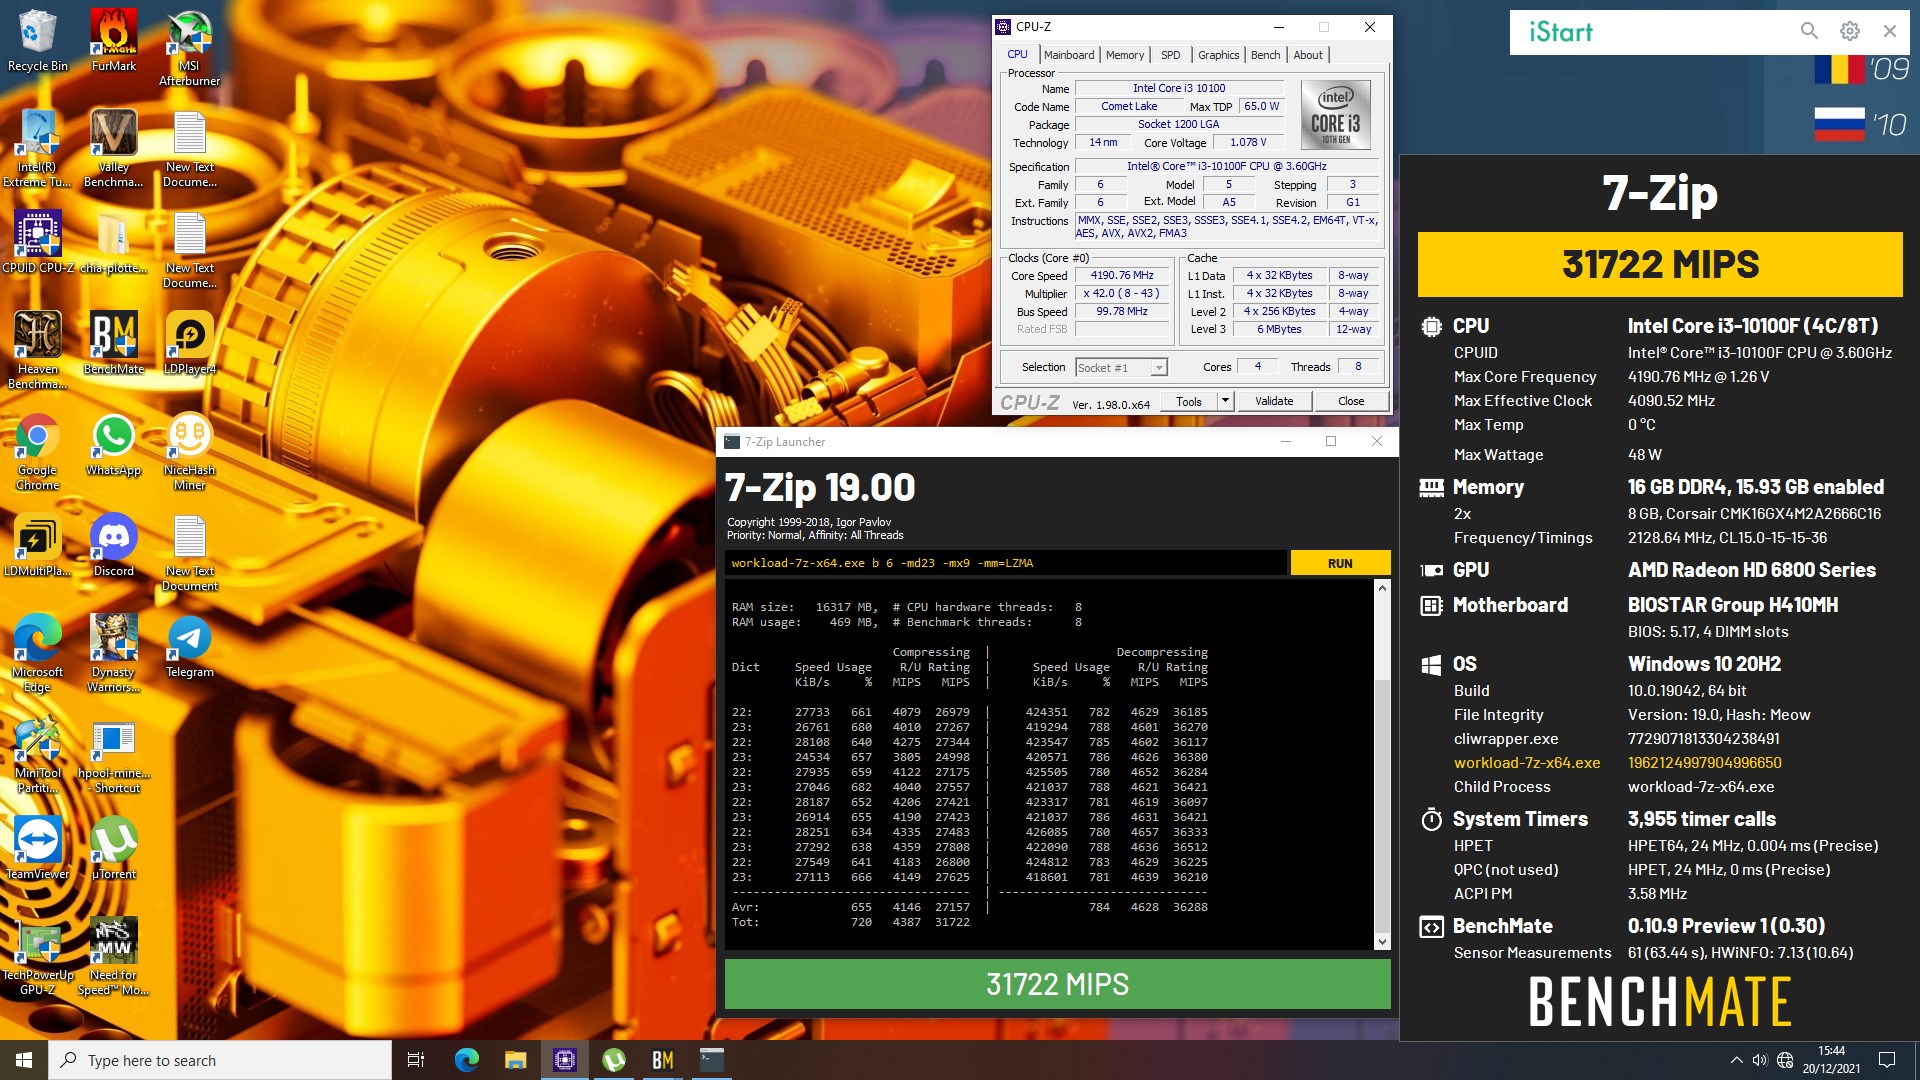Click scrollbar up arrow in 7-Zip output
Screen dimensions: 1920x1080
pyautogui.click(x=1382, y=588)
